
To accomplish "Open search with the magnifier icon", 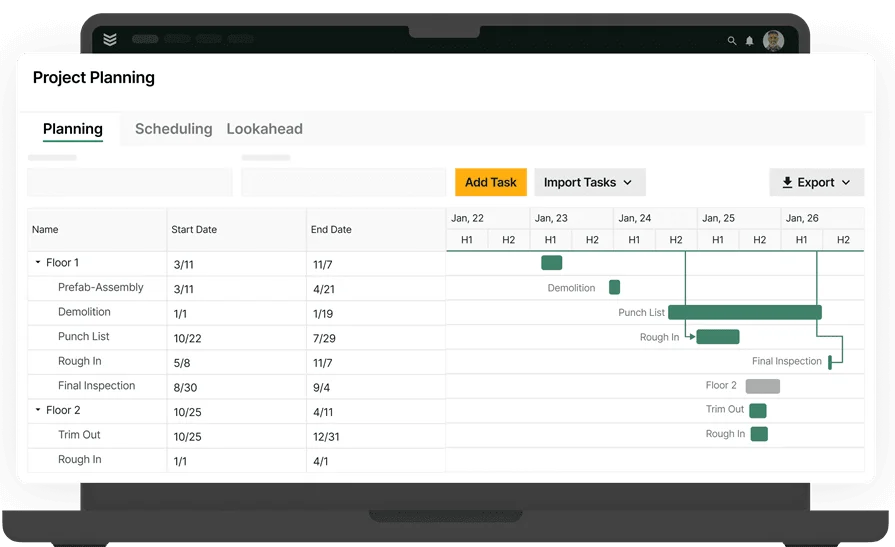I will pyautogui.click(x=732, y=41).
